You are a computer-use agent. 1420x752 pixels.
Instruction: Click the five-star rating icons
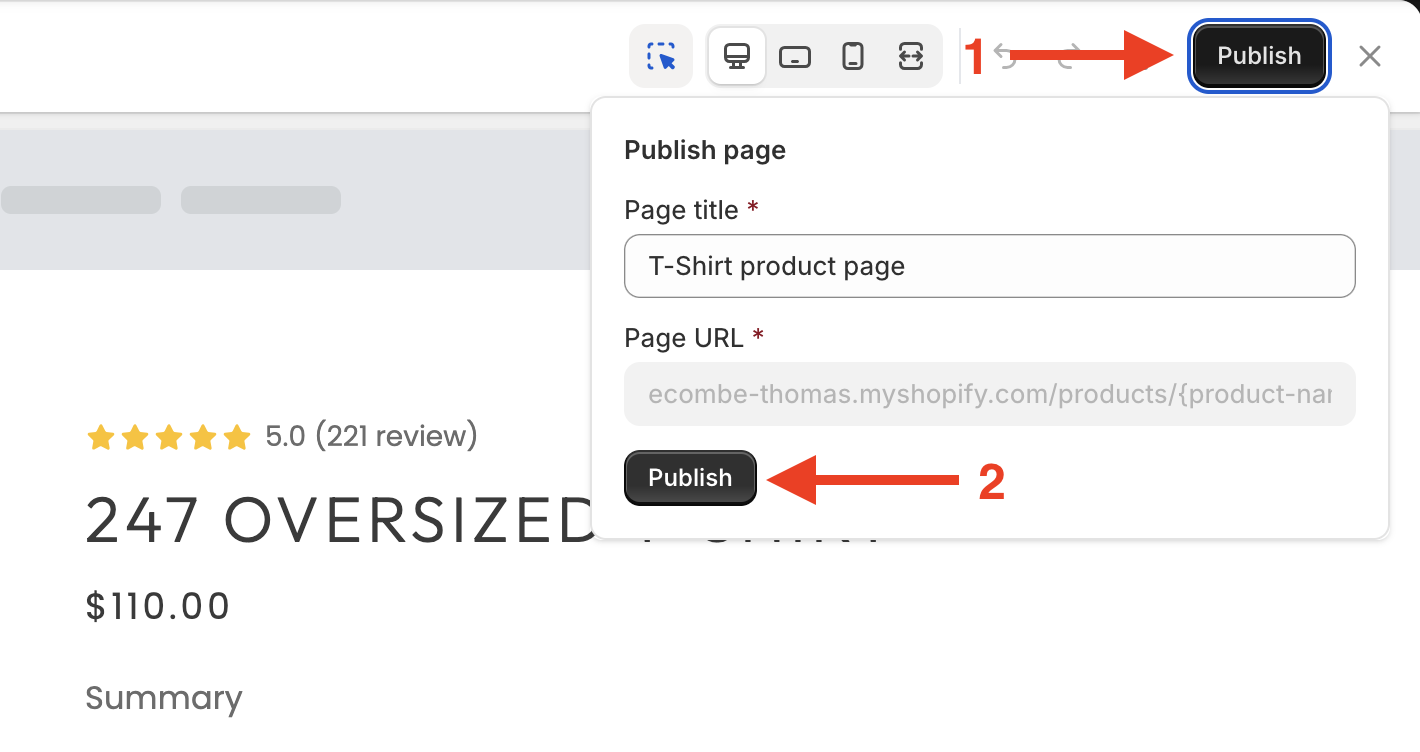point(168,437)
